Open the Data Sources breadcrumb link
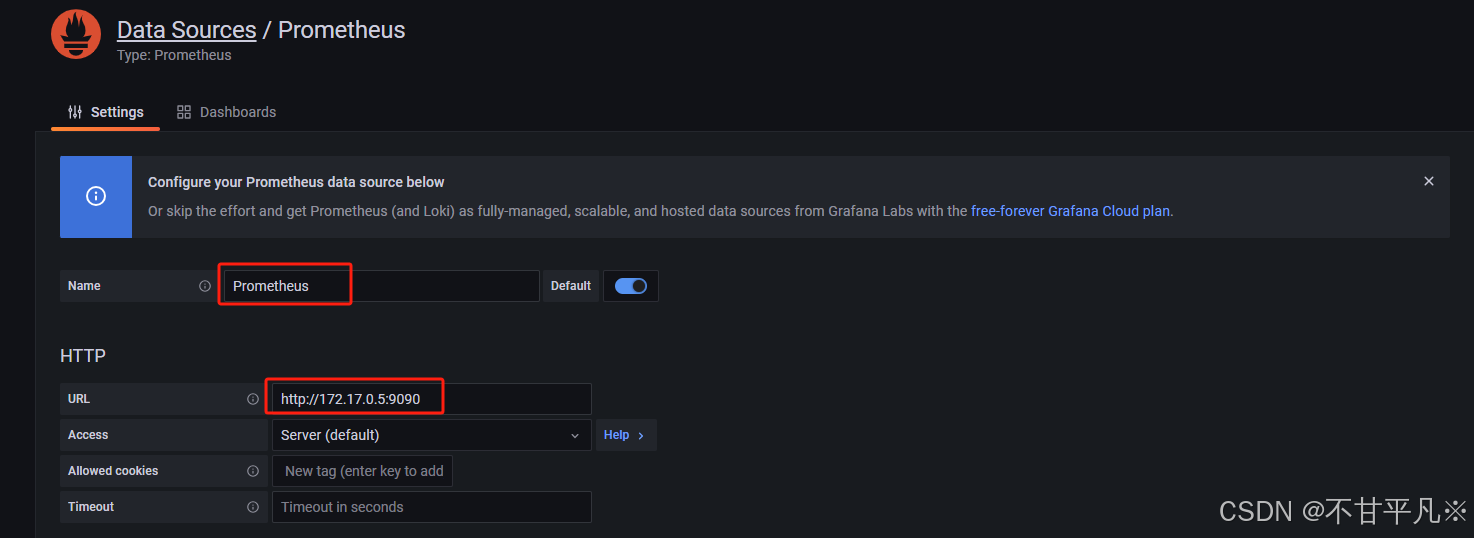This screenshot has height=538, width=1474. pyautogui.click(x=186, y=30)
